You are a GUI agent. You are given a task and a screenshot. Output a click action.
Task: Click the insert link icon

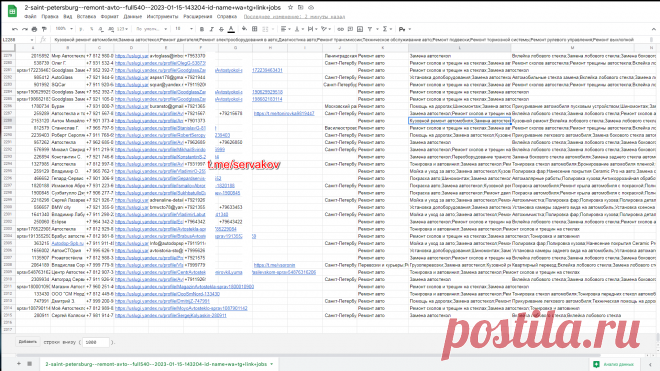341,29
